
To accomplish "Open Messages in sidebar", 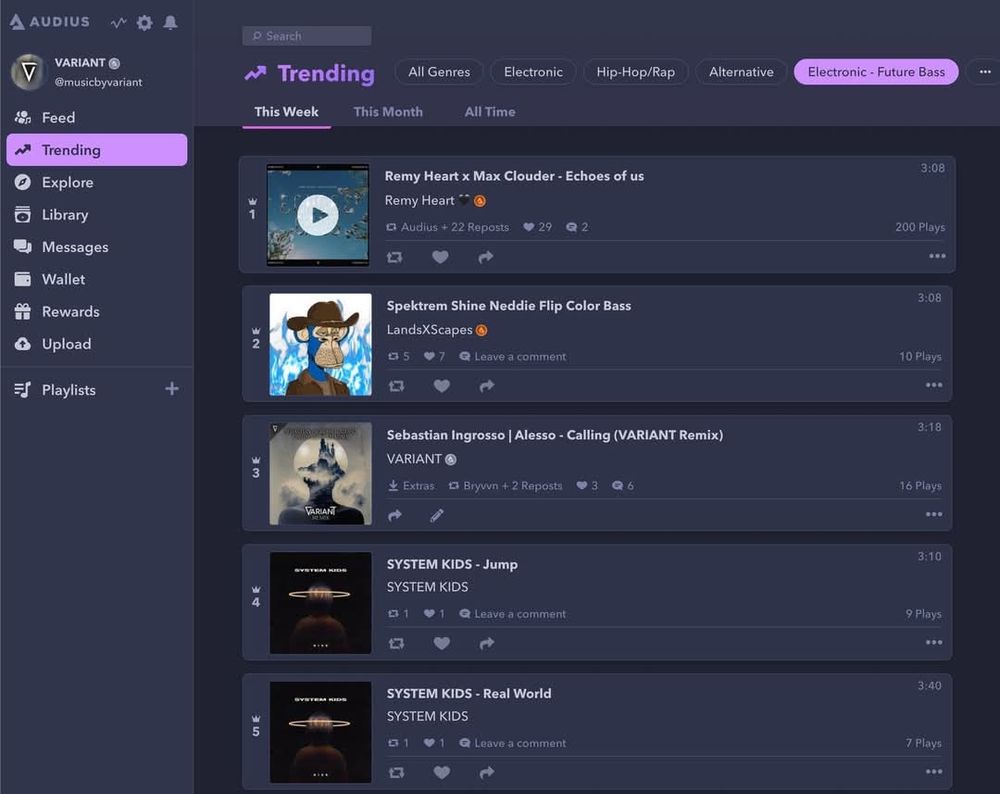I will [x=97, y=247].
